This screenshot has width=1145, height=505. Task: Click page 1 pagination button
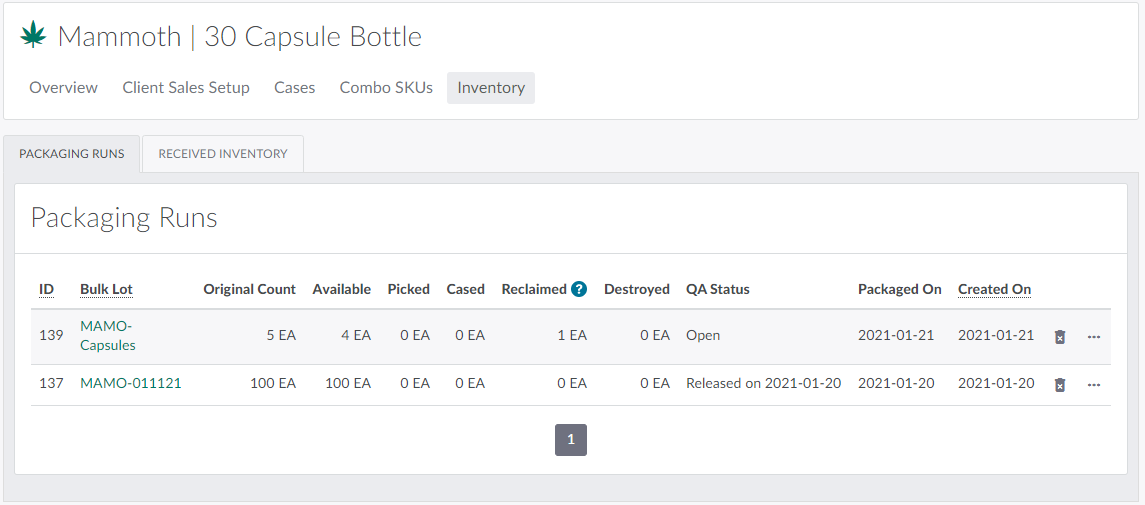click(x=571, y=440)
